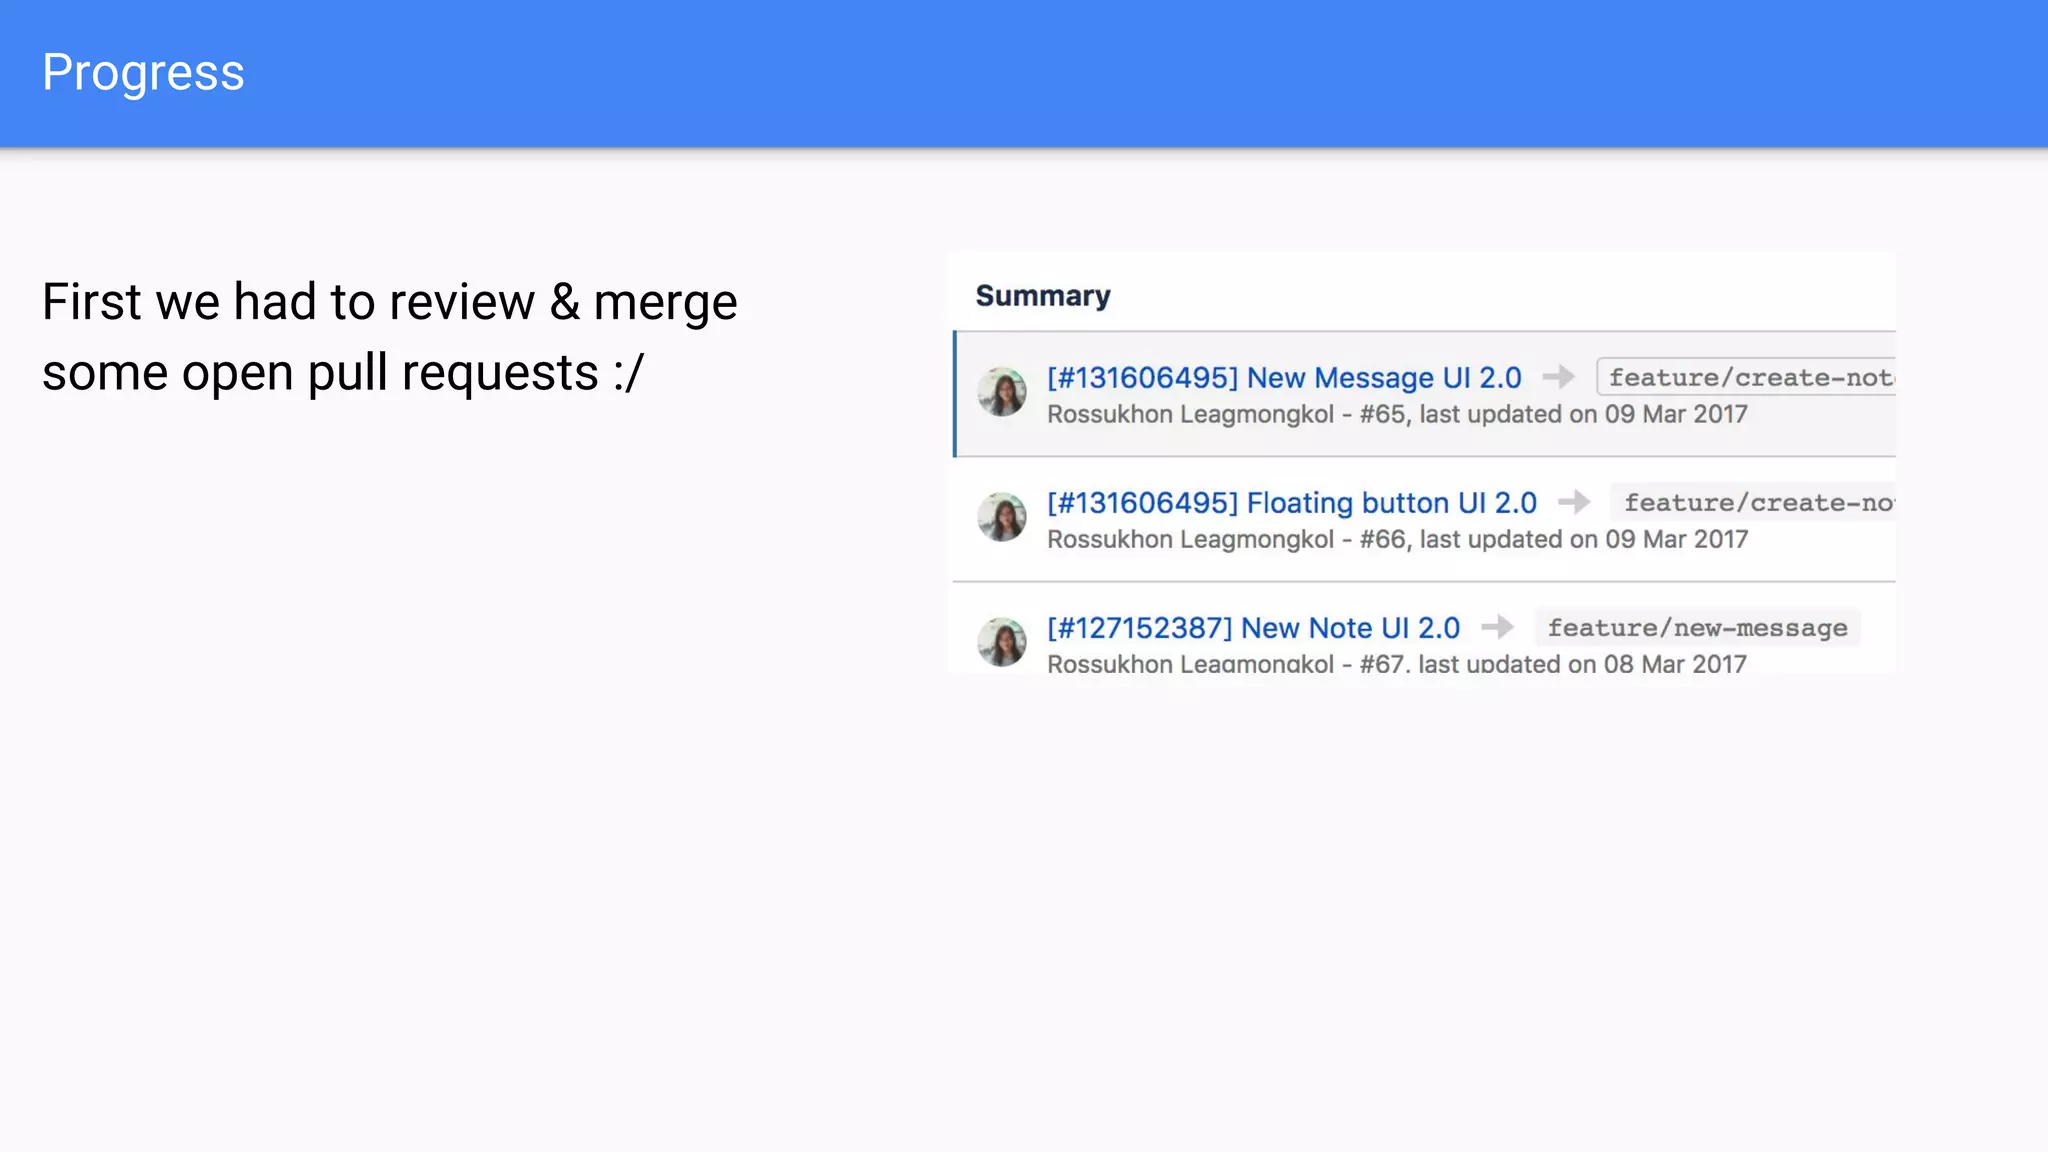2048x1152 pixels.
Task: Click the arrow after New Message UI 2.0
Action: (1559, 377)
